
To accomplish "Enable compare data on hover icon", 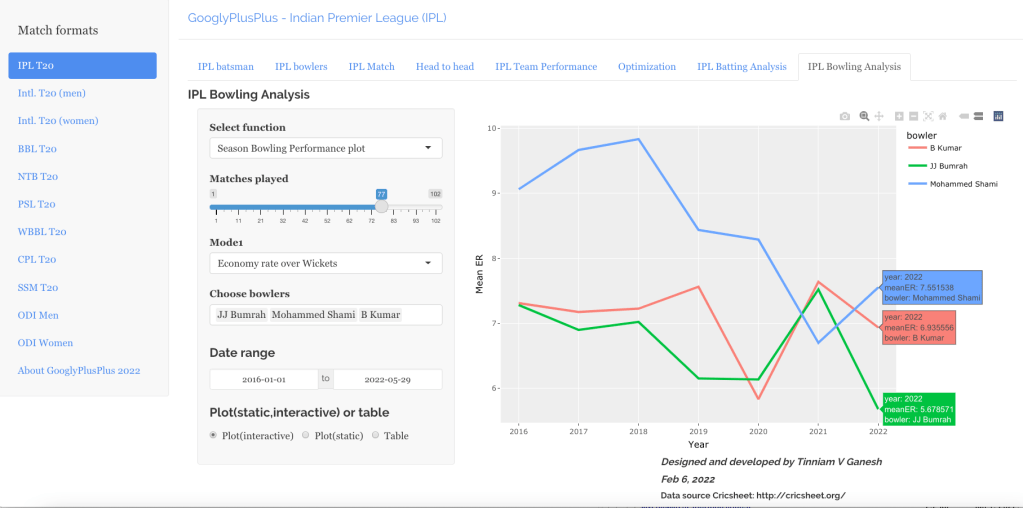I will 978,116.
